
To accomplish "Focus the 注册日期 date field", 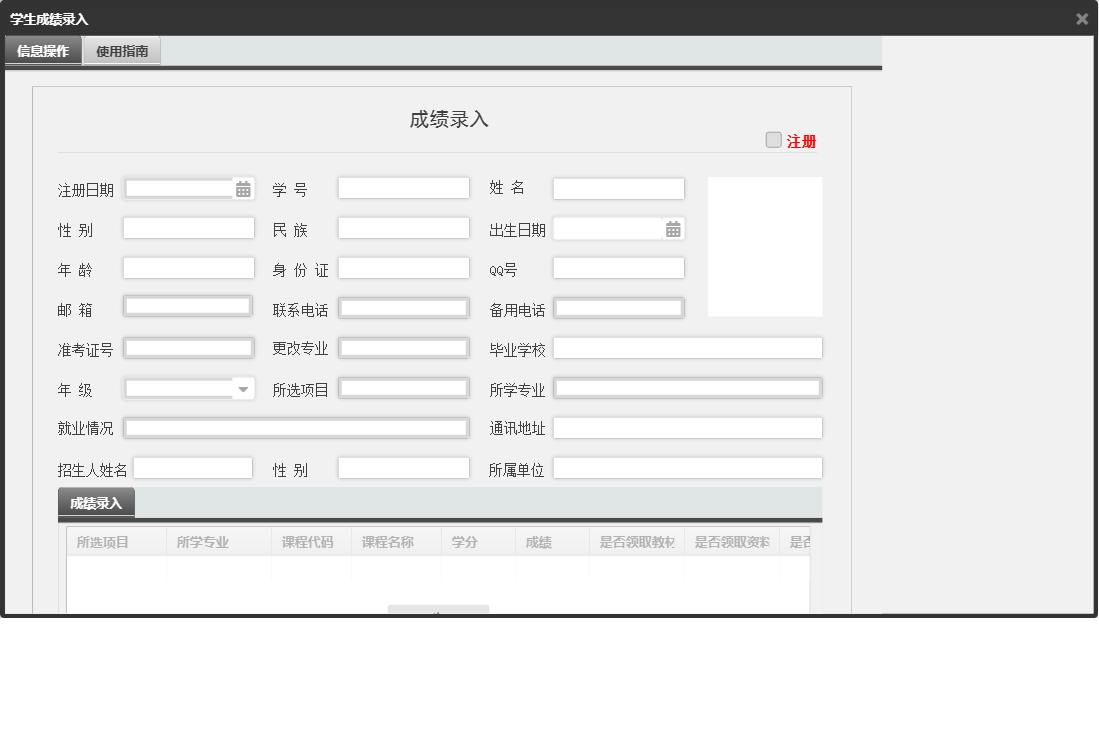I will (179, 188).
